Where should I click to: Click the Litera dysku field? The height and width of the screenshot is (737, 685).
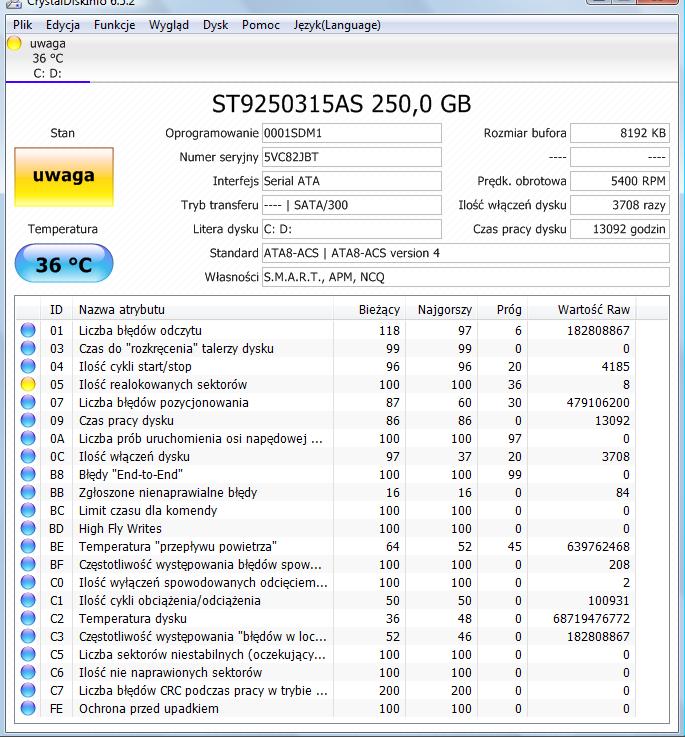pos(351,229)
